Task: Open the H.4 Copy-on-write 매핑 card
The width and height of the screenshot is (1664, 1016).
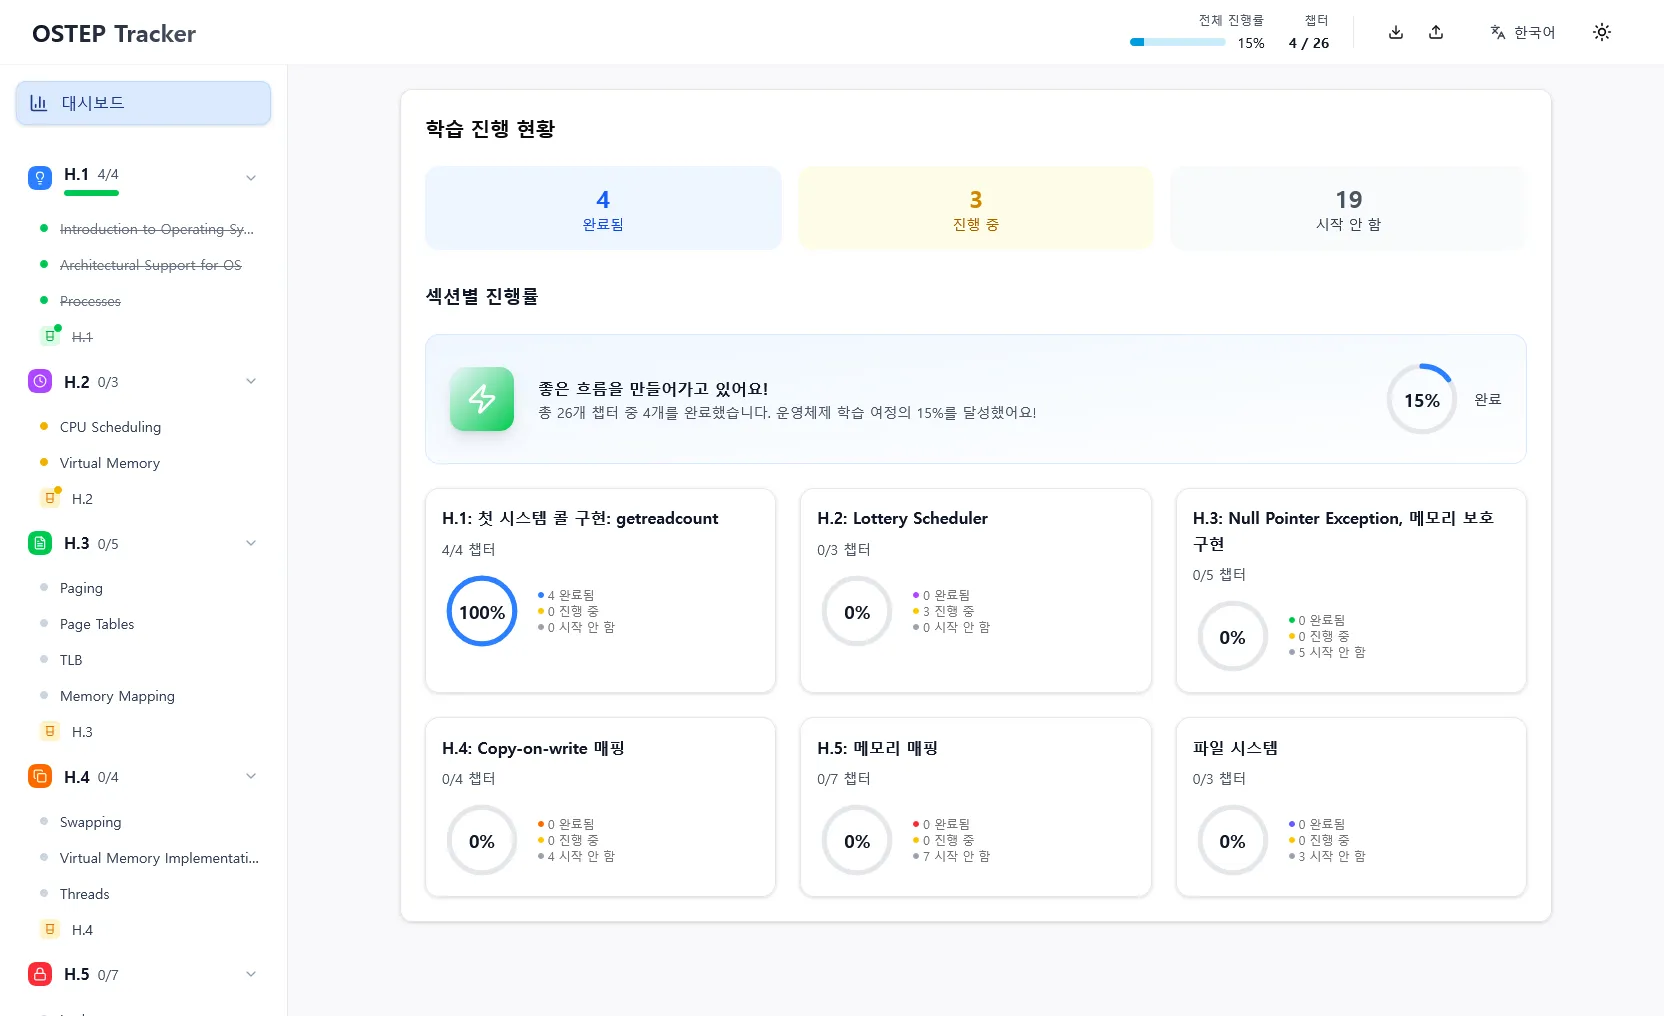Action: tap(600, 807)
